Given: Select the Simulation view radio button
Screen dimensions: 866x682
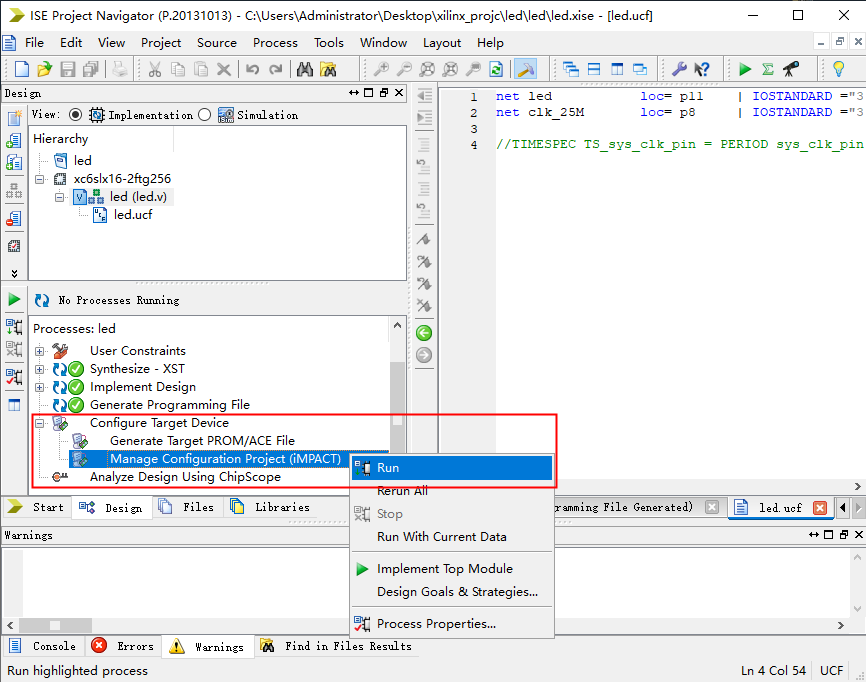Looking at the screenshot, I should point(205,115).
